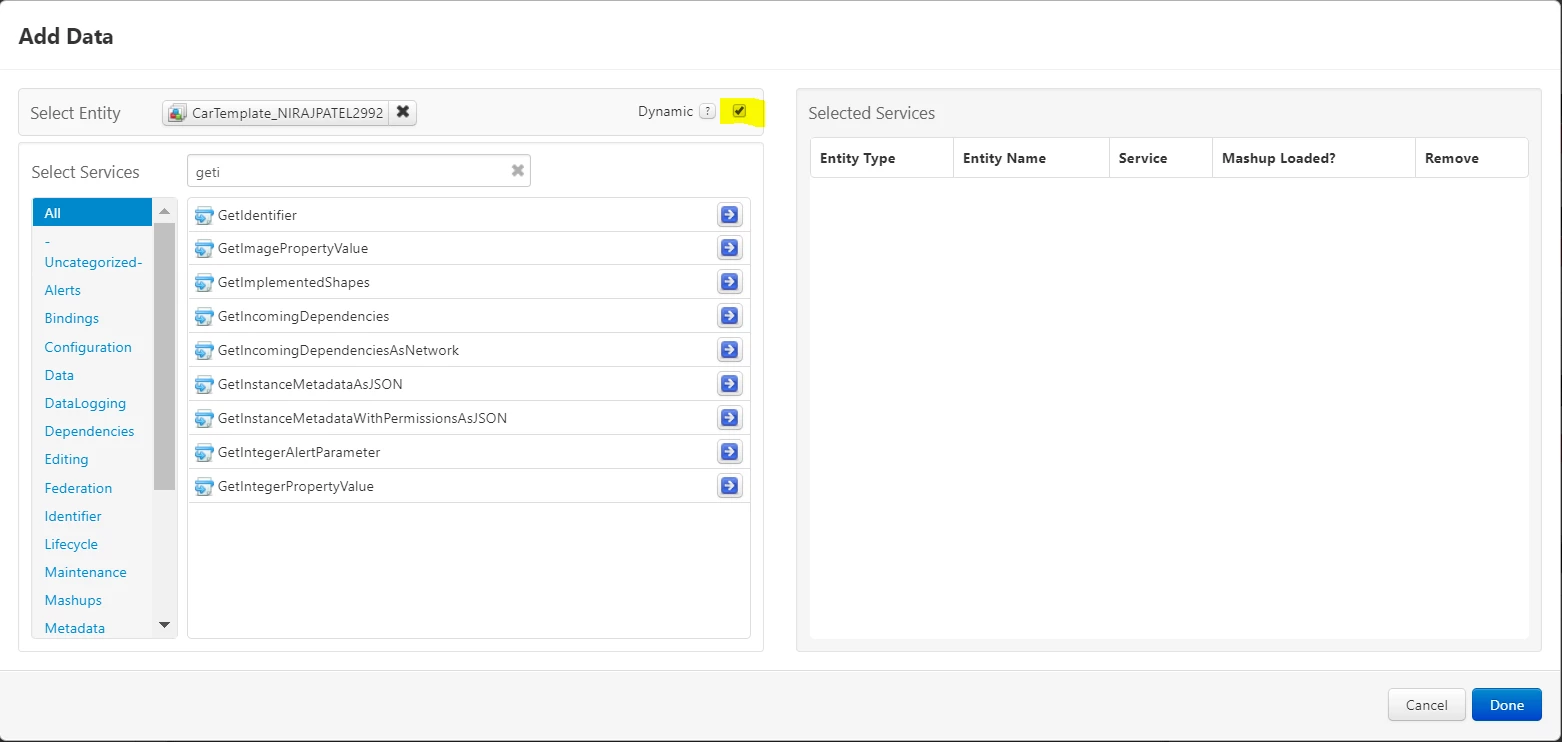Remove the CarTemplate_NIRAJPATEL2992 entity selection

(x=402, y=112)
